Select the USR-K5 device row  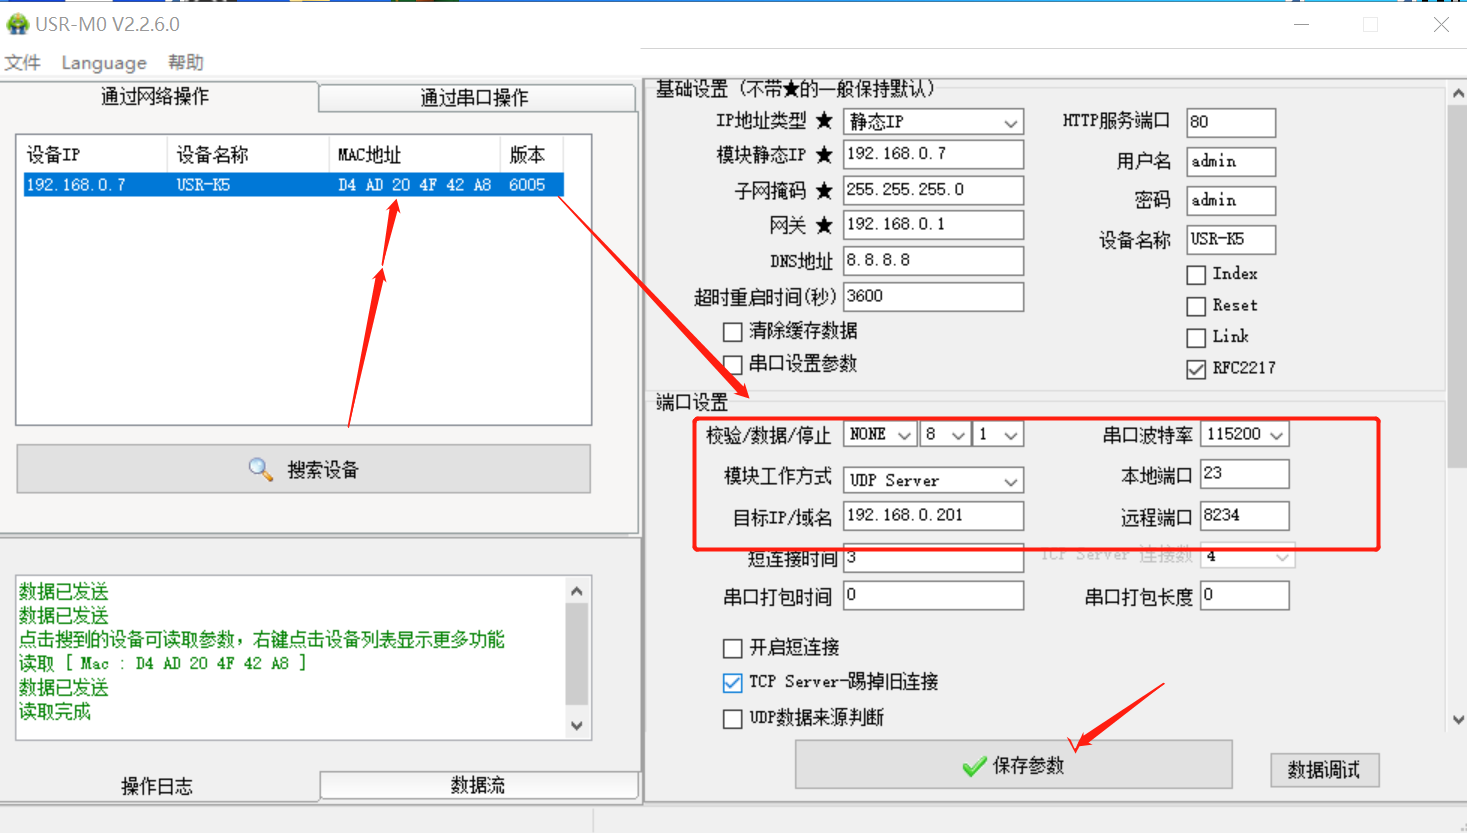293,185
